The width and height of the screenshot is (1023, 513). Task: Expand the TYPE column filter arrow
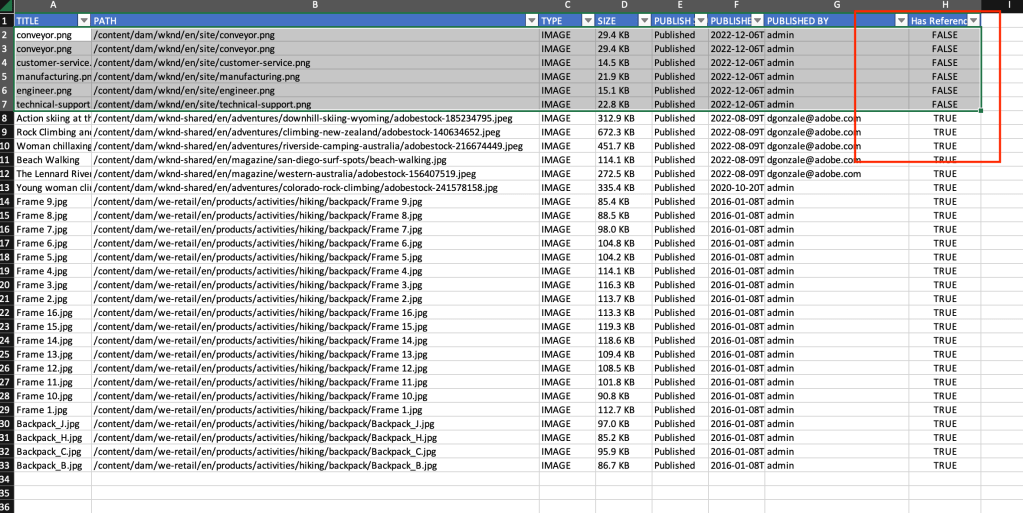click(x=587, y=21)
